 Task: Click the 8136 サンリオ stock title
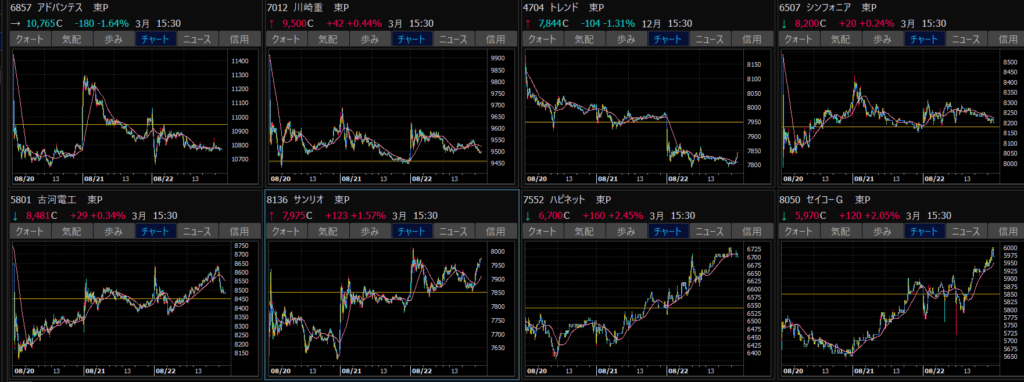click(296, 199)
